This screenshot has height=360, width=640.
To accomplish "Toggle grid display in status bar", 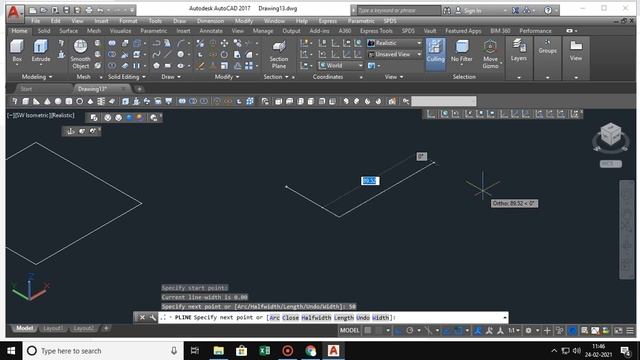I will tap(368, 331).
